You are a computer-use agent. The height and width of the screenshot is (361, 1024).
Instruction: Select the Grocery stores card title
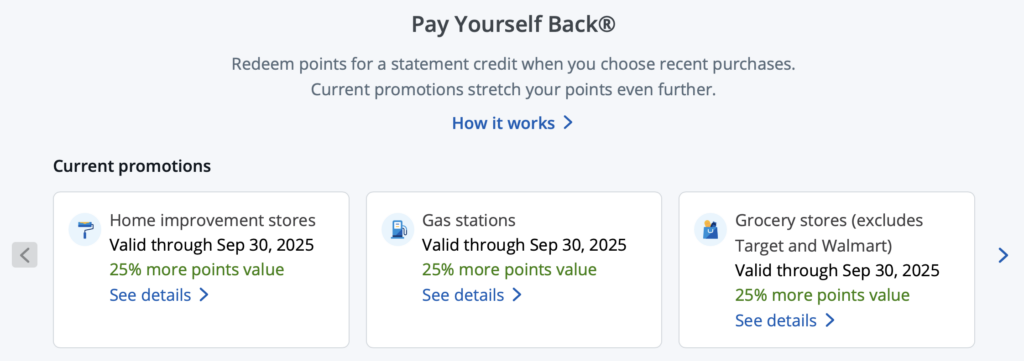829,233
